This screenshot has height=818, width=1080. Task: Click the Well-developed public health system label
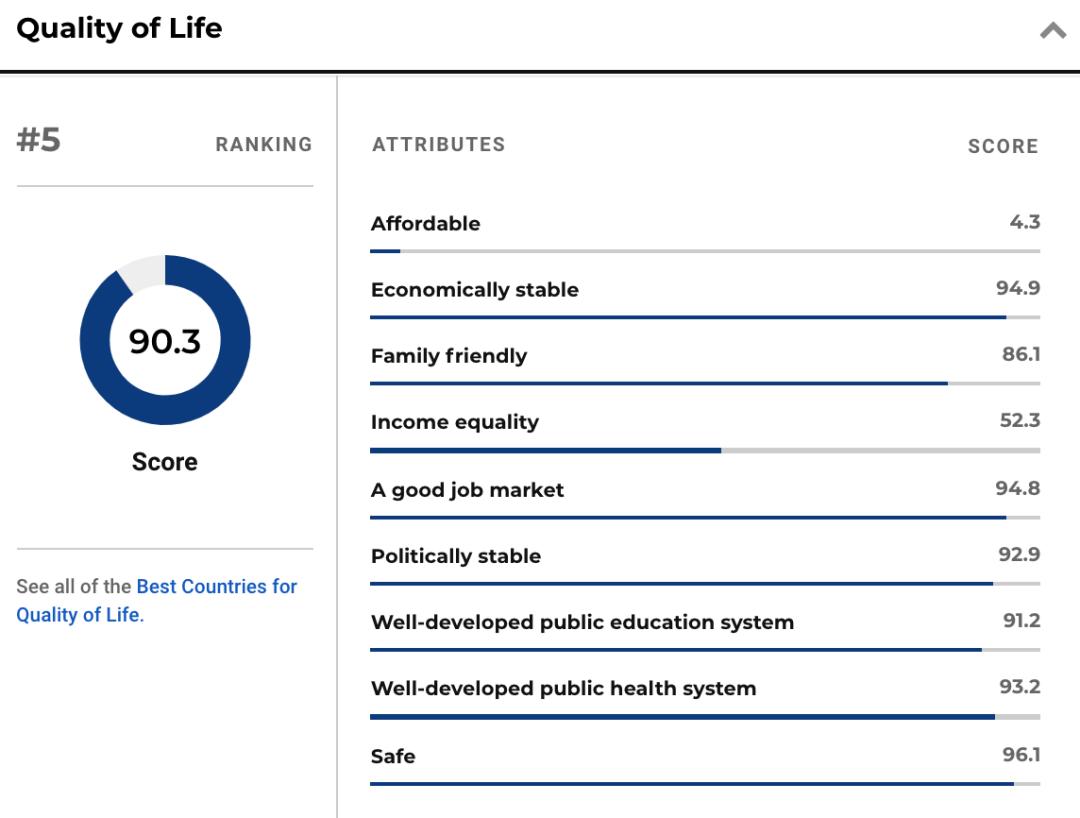(563, 689)
